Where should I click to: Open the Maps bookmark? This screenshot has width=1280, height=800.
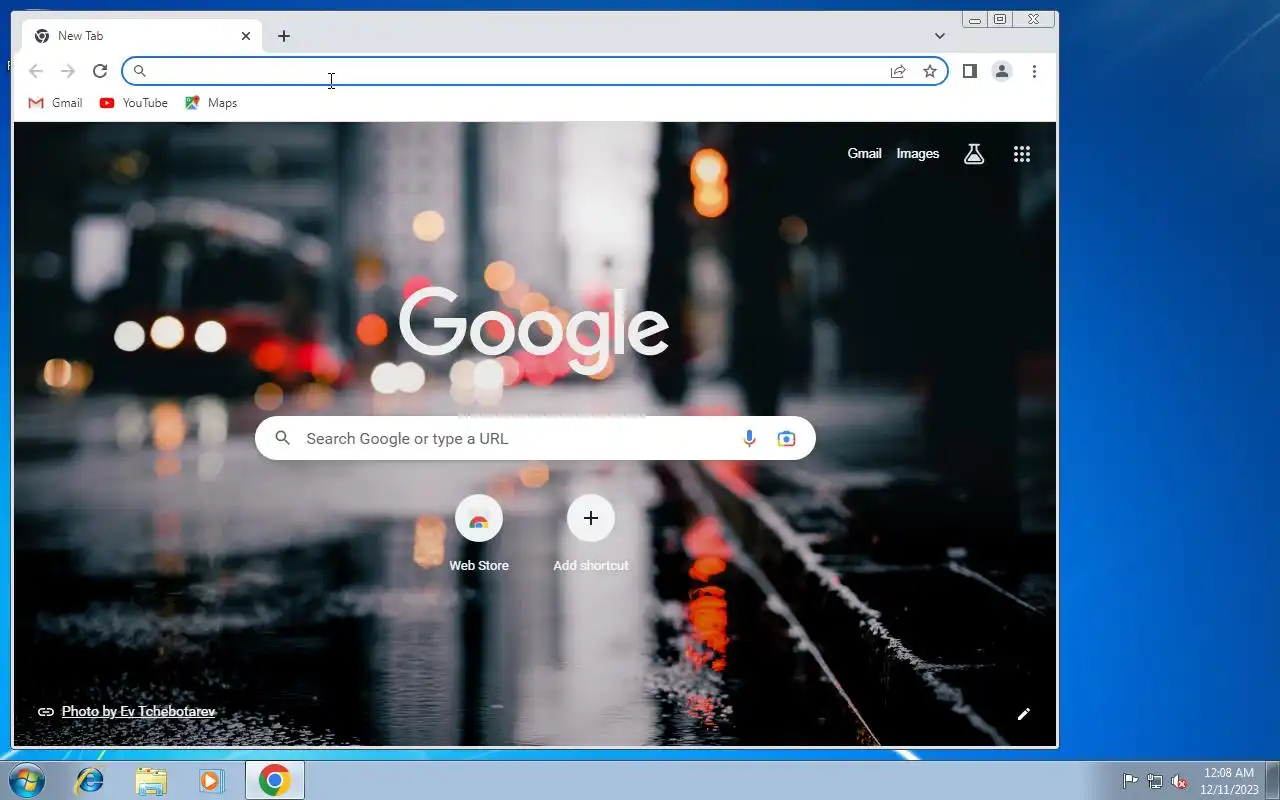click(x=211, y=103)
